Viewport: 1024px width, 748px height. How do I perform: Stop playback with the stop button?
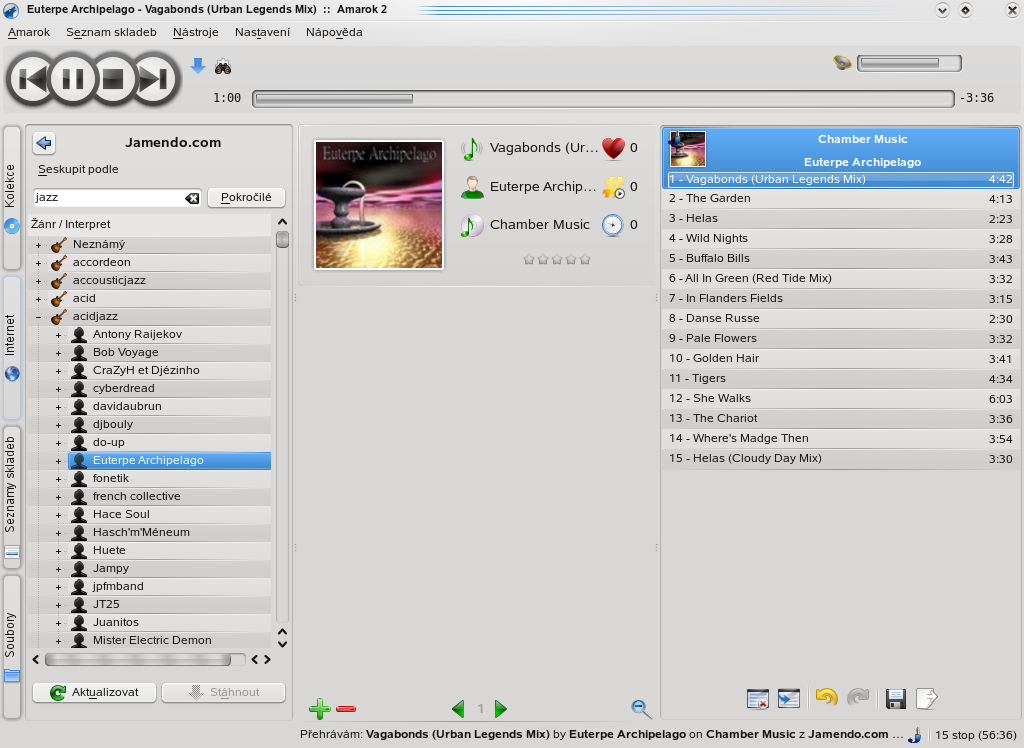click(x=113, y=79)
